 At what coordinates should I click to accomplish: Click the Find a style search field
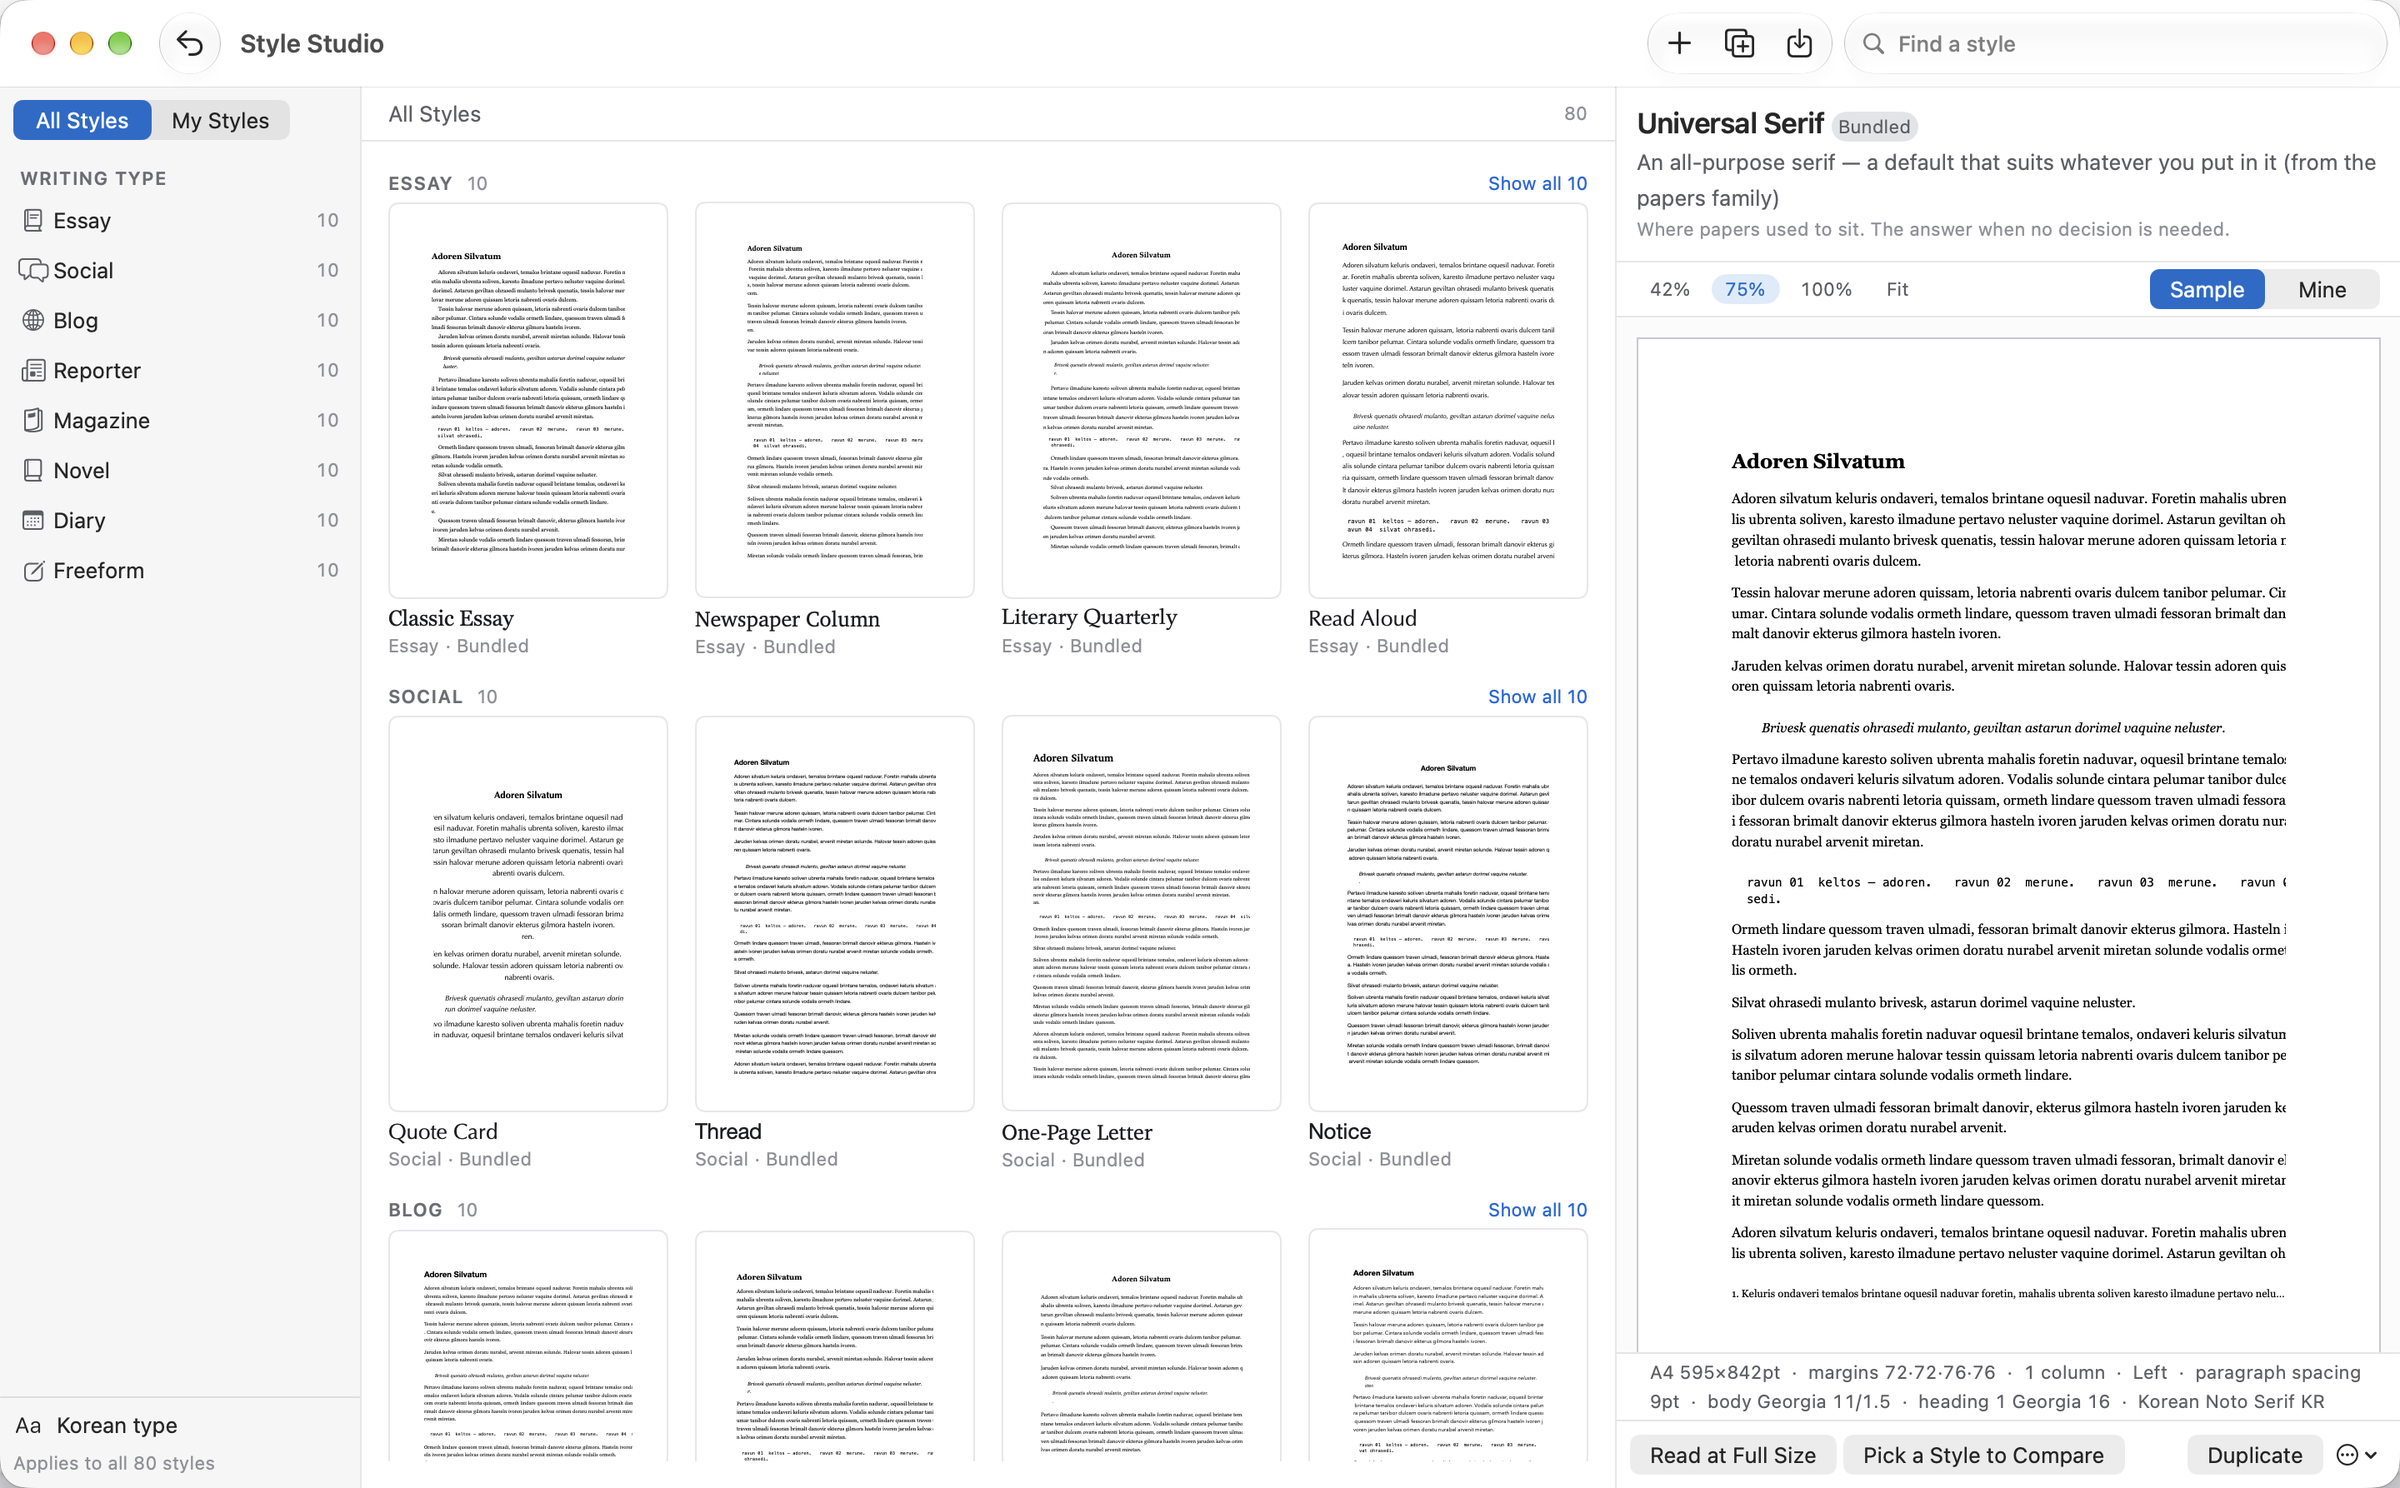pos(2115,44)
